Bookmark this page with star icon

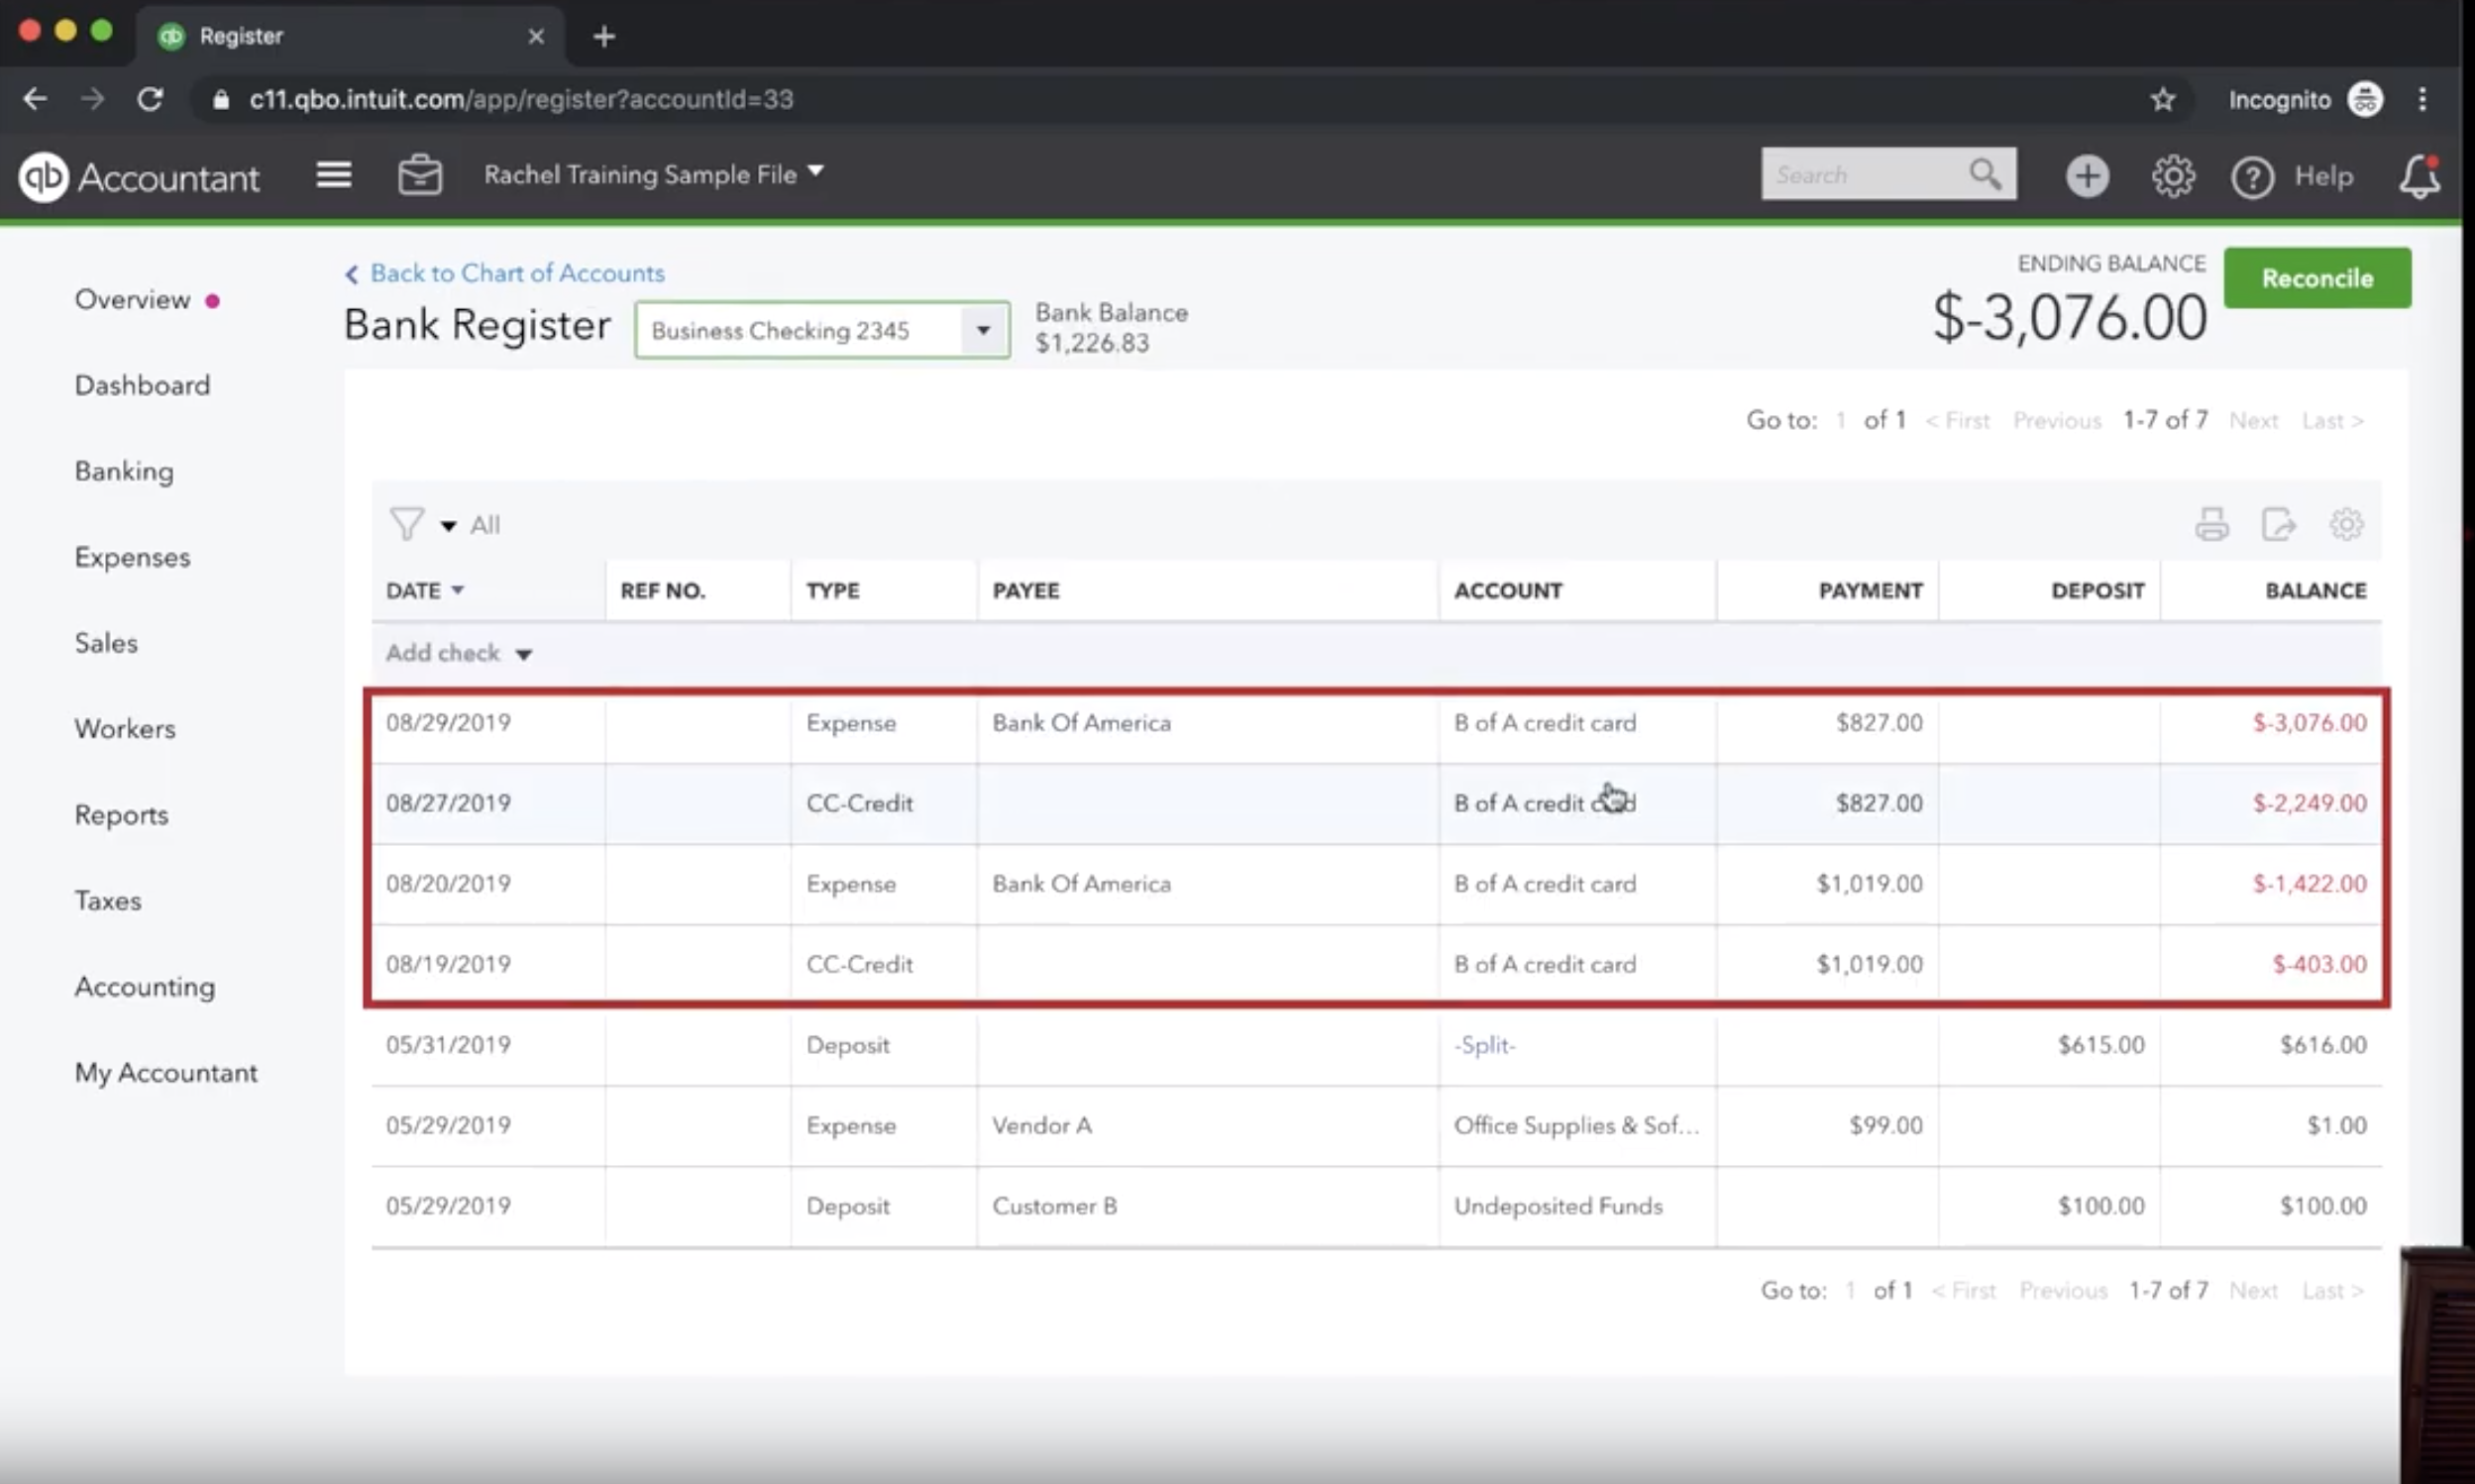coord(2162,99)
